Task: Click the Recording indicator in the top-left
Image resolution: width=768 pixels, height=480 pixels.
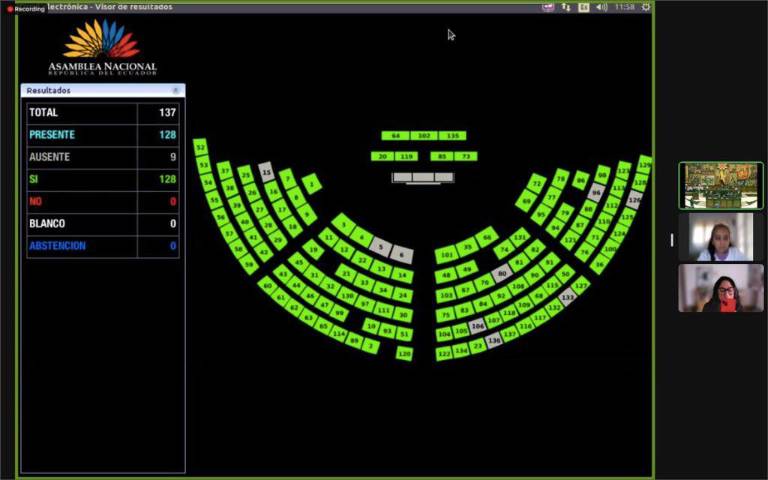Action: (24, 8)
